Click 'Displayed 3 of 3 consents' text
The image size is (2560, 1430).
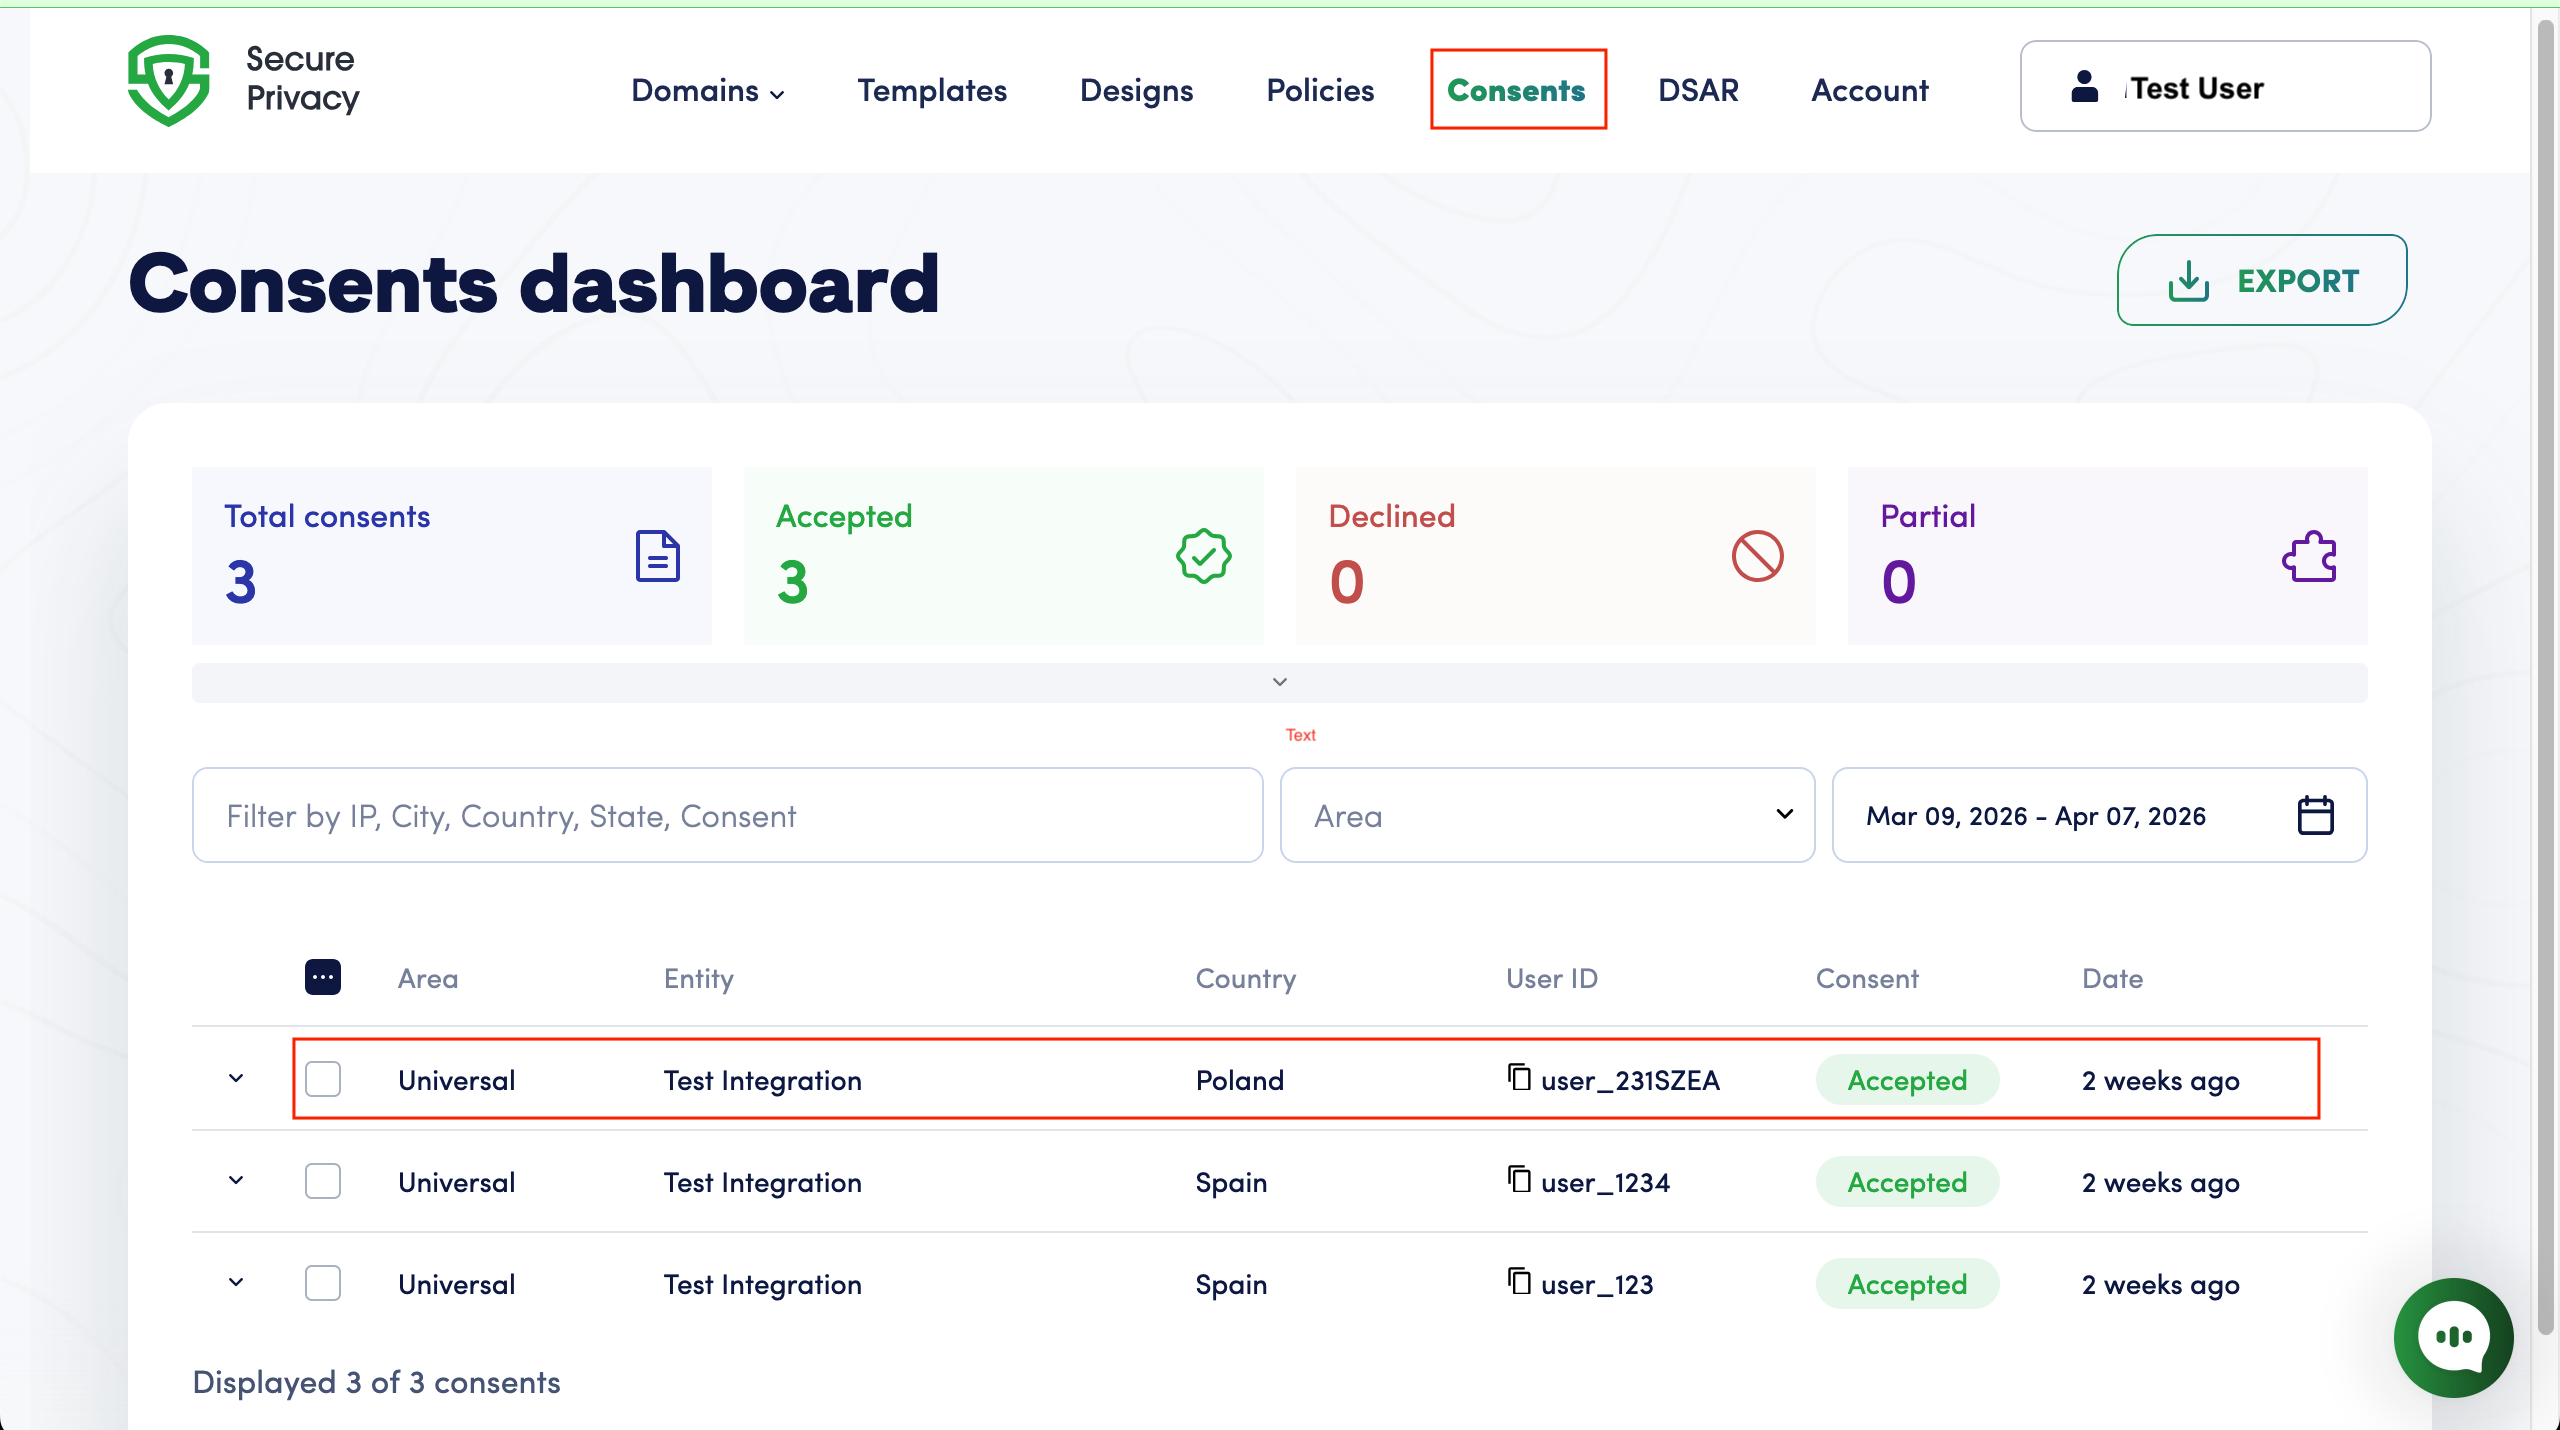point(376,1382)
